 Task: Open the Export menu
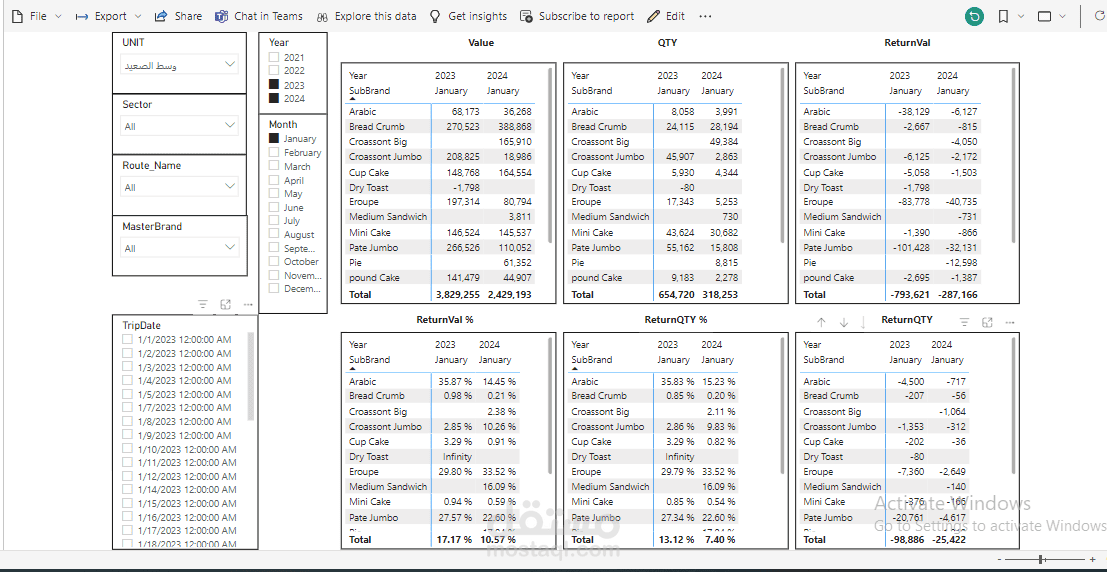coord(108,16)
